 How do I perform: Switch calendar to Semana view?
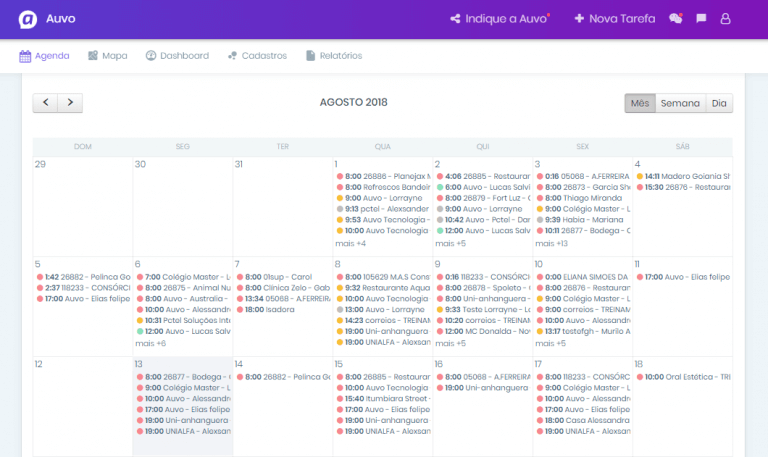680,103
